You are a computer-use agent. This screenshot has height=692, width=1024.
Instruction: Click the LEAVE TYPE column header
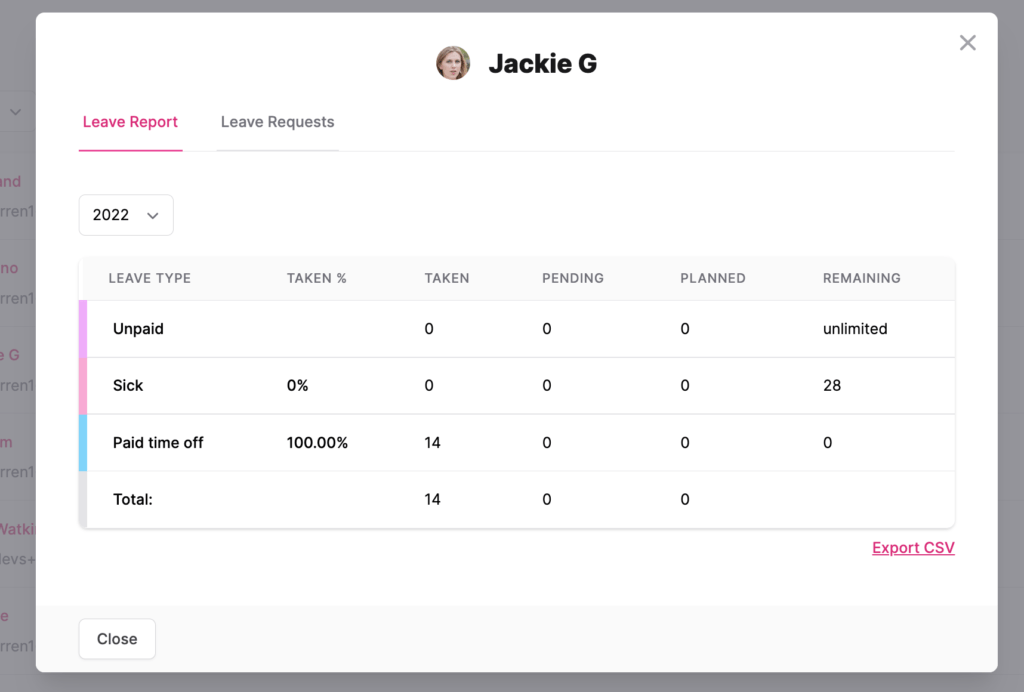pyautogui.click(x=149, y=278)
